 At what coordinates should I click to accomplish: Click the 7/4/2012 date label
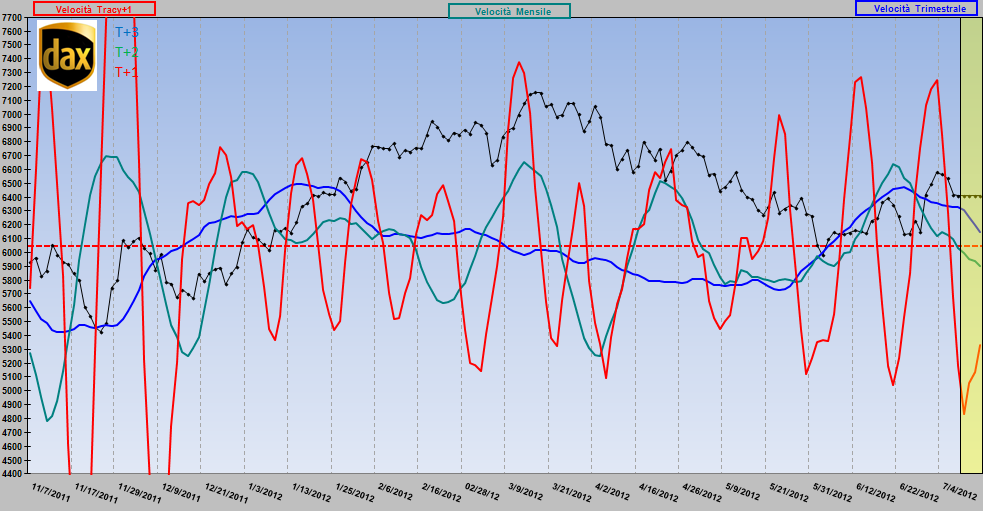tap(959, 490)
